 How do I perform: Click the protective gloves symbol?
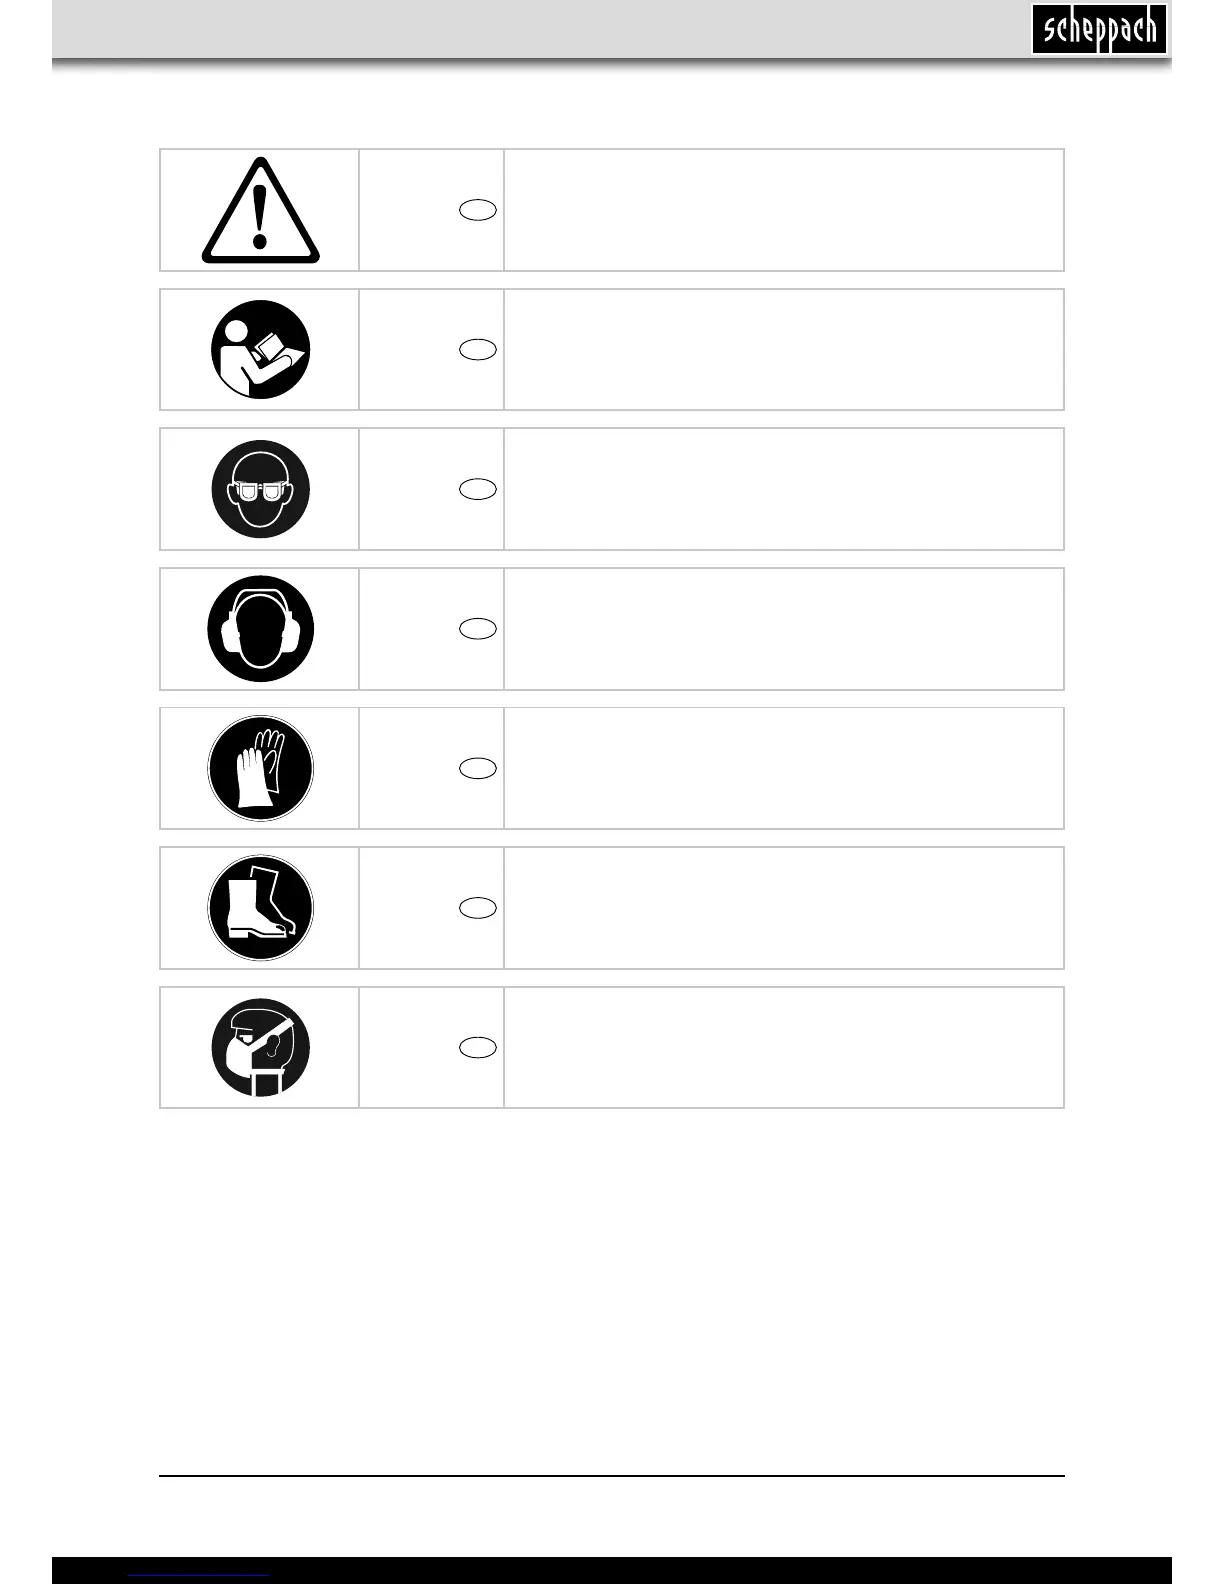[x=260, y=768]
